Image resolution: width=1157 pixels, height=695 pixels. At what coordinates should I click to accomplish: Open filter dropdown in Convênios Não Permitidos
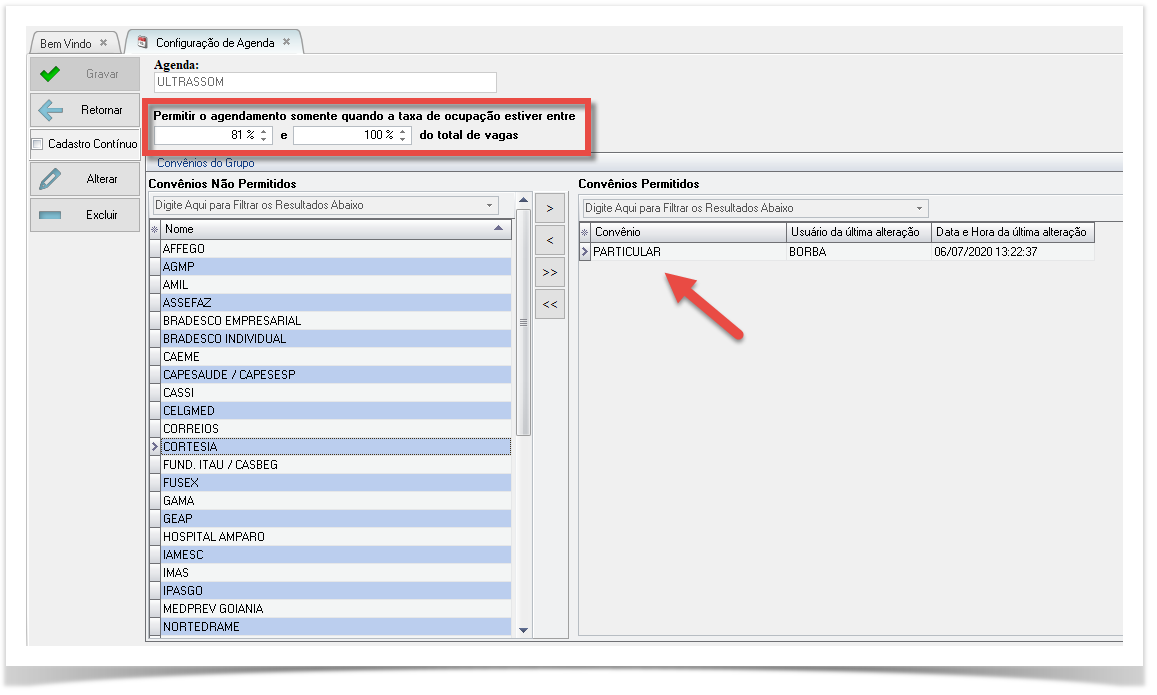(490, 206)
